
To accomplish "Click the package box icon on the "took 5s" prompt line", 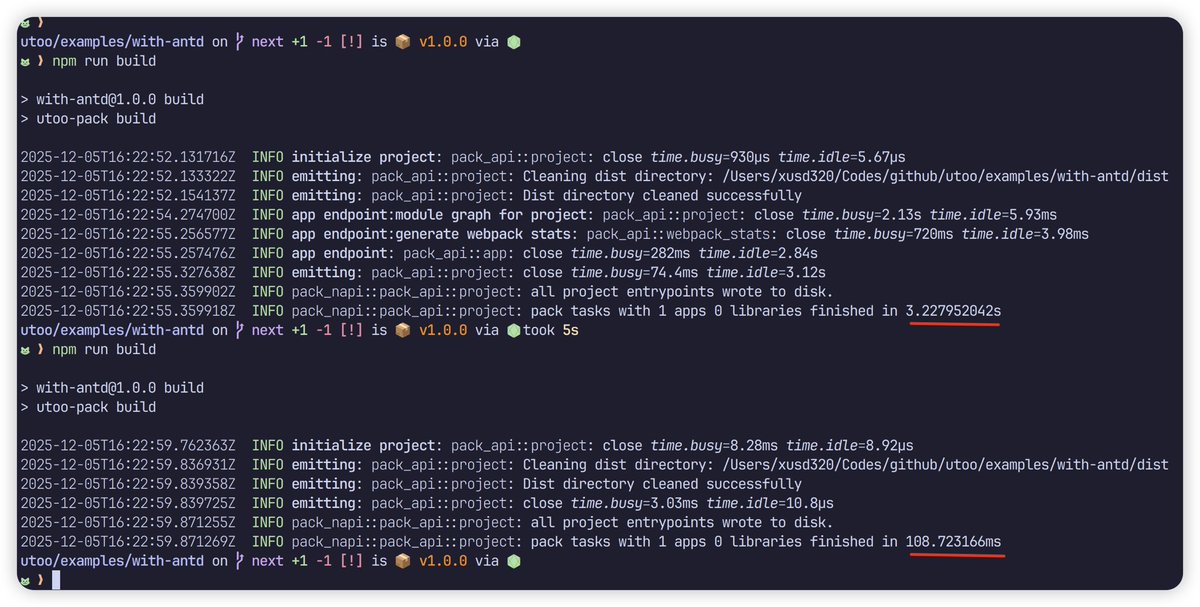I will (x=403, y=330).
